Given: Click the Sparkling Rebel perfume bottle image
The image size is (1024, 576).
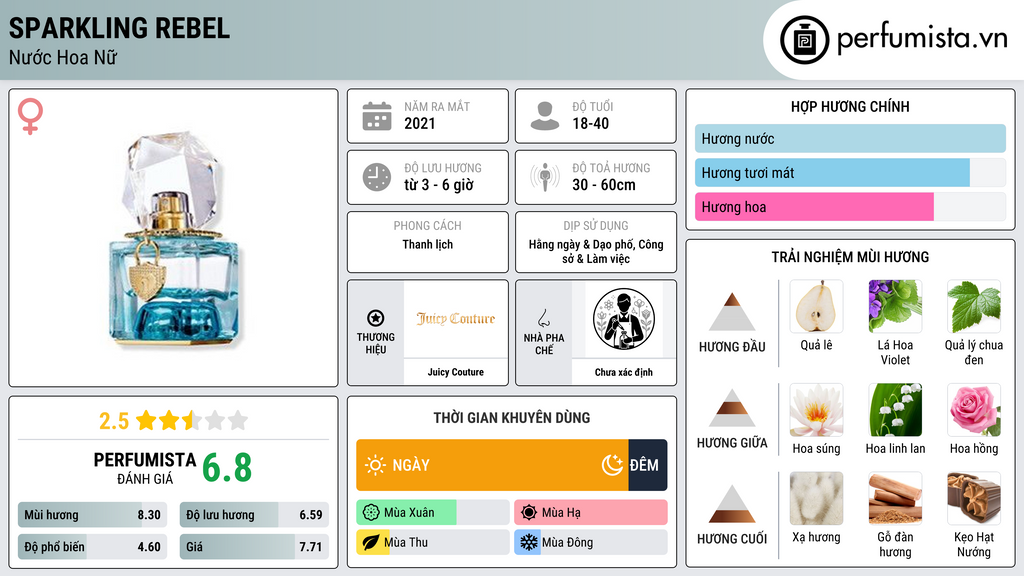Looking at the screenshot, I should [x=174, y=238].
